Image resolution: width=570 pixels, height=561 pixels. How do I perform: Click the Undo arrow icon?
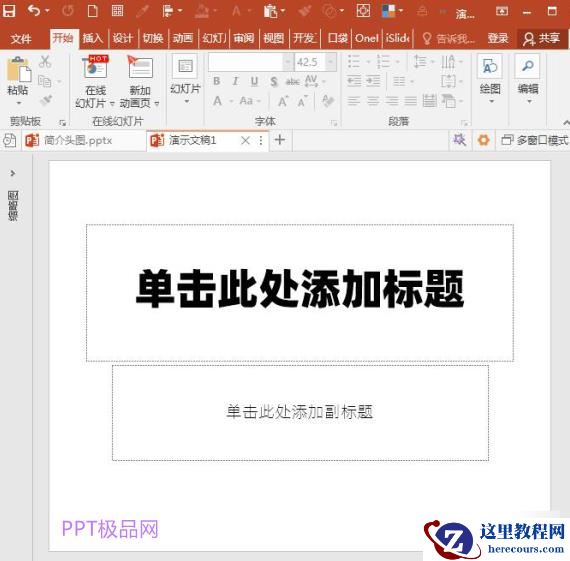pyautogui.click(x=34, y=10)
